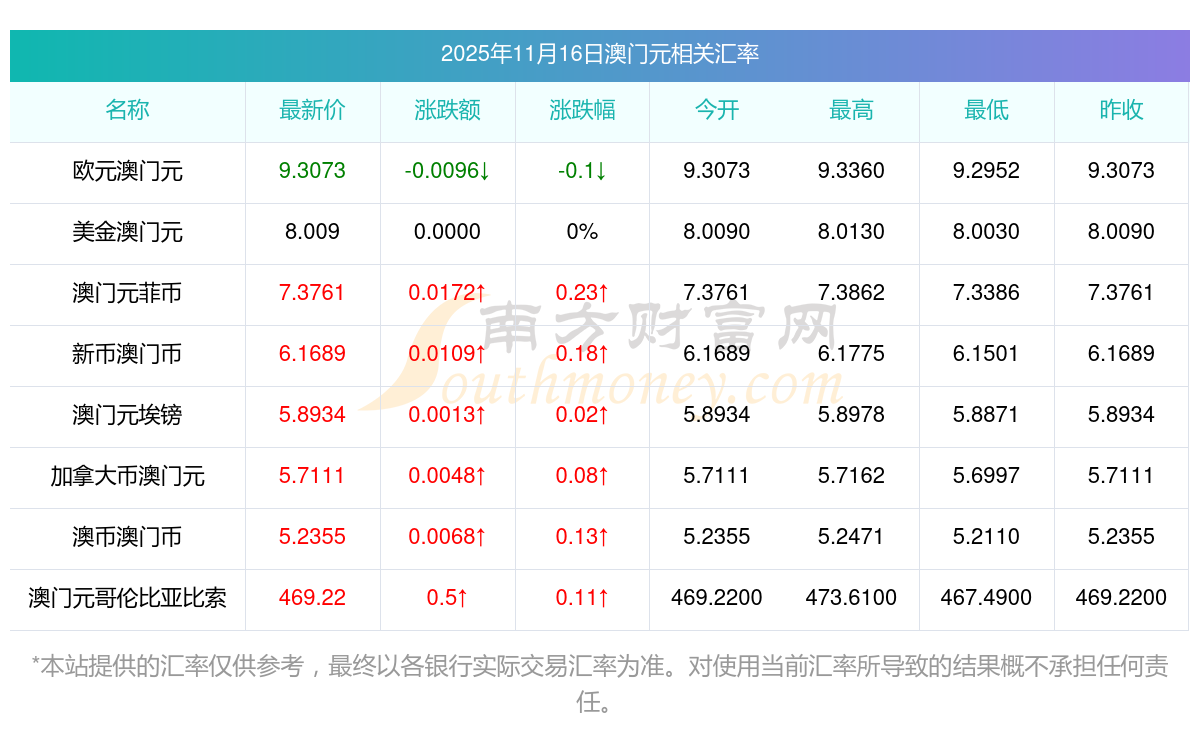Select the 涨跌额 column header
Viewport: 1200px width, 733px height.
447,110
